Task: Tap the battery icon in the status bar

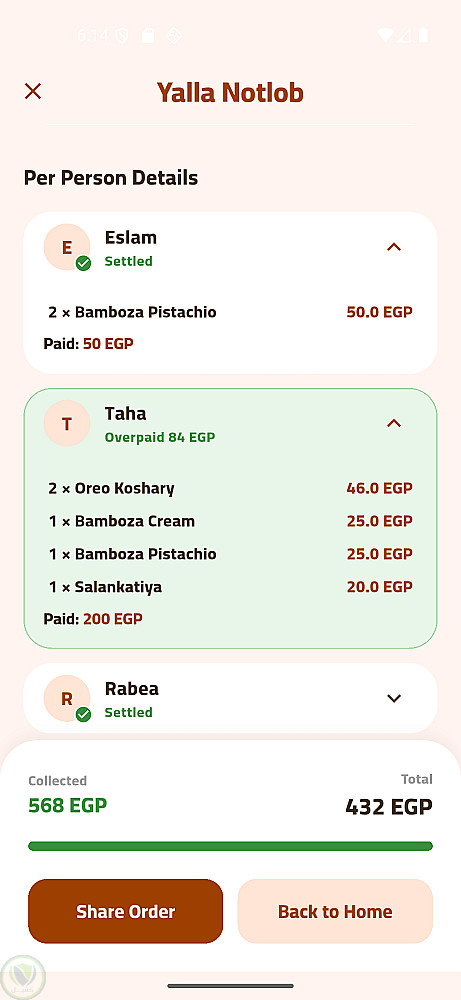Action: (423, 35)
